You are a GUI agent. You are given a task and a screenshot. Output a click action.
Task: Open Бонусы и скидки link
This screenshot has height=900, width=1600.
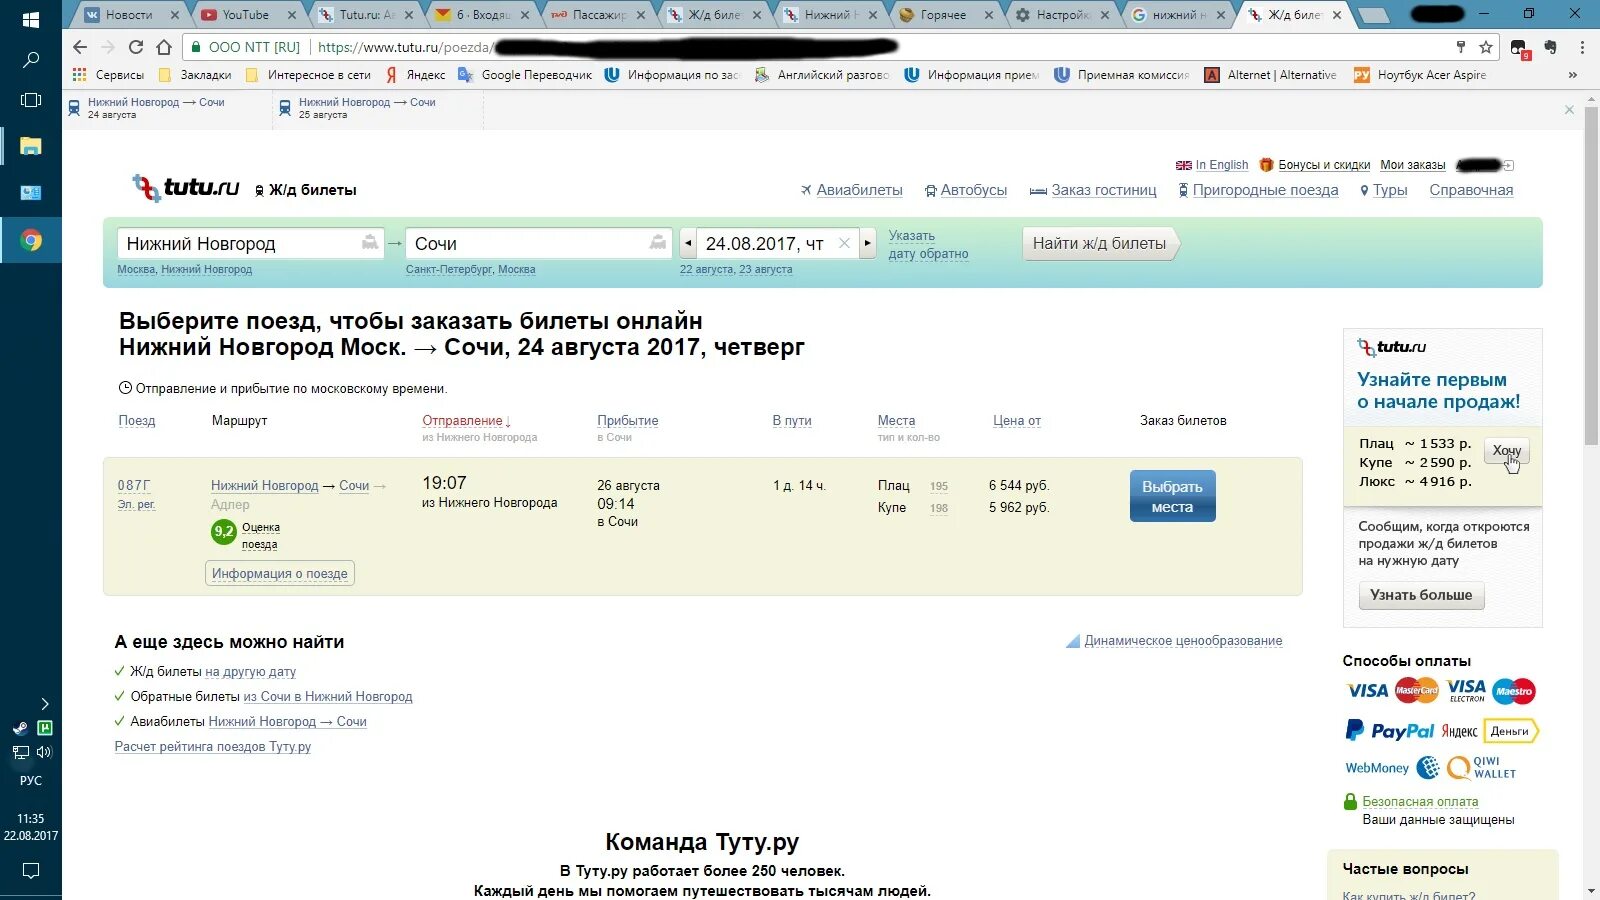[x=1324, y=165]
